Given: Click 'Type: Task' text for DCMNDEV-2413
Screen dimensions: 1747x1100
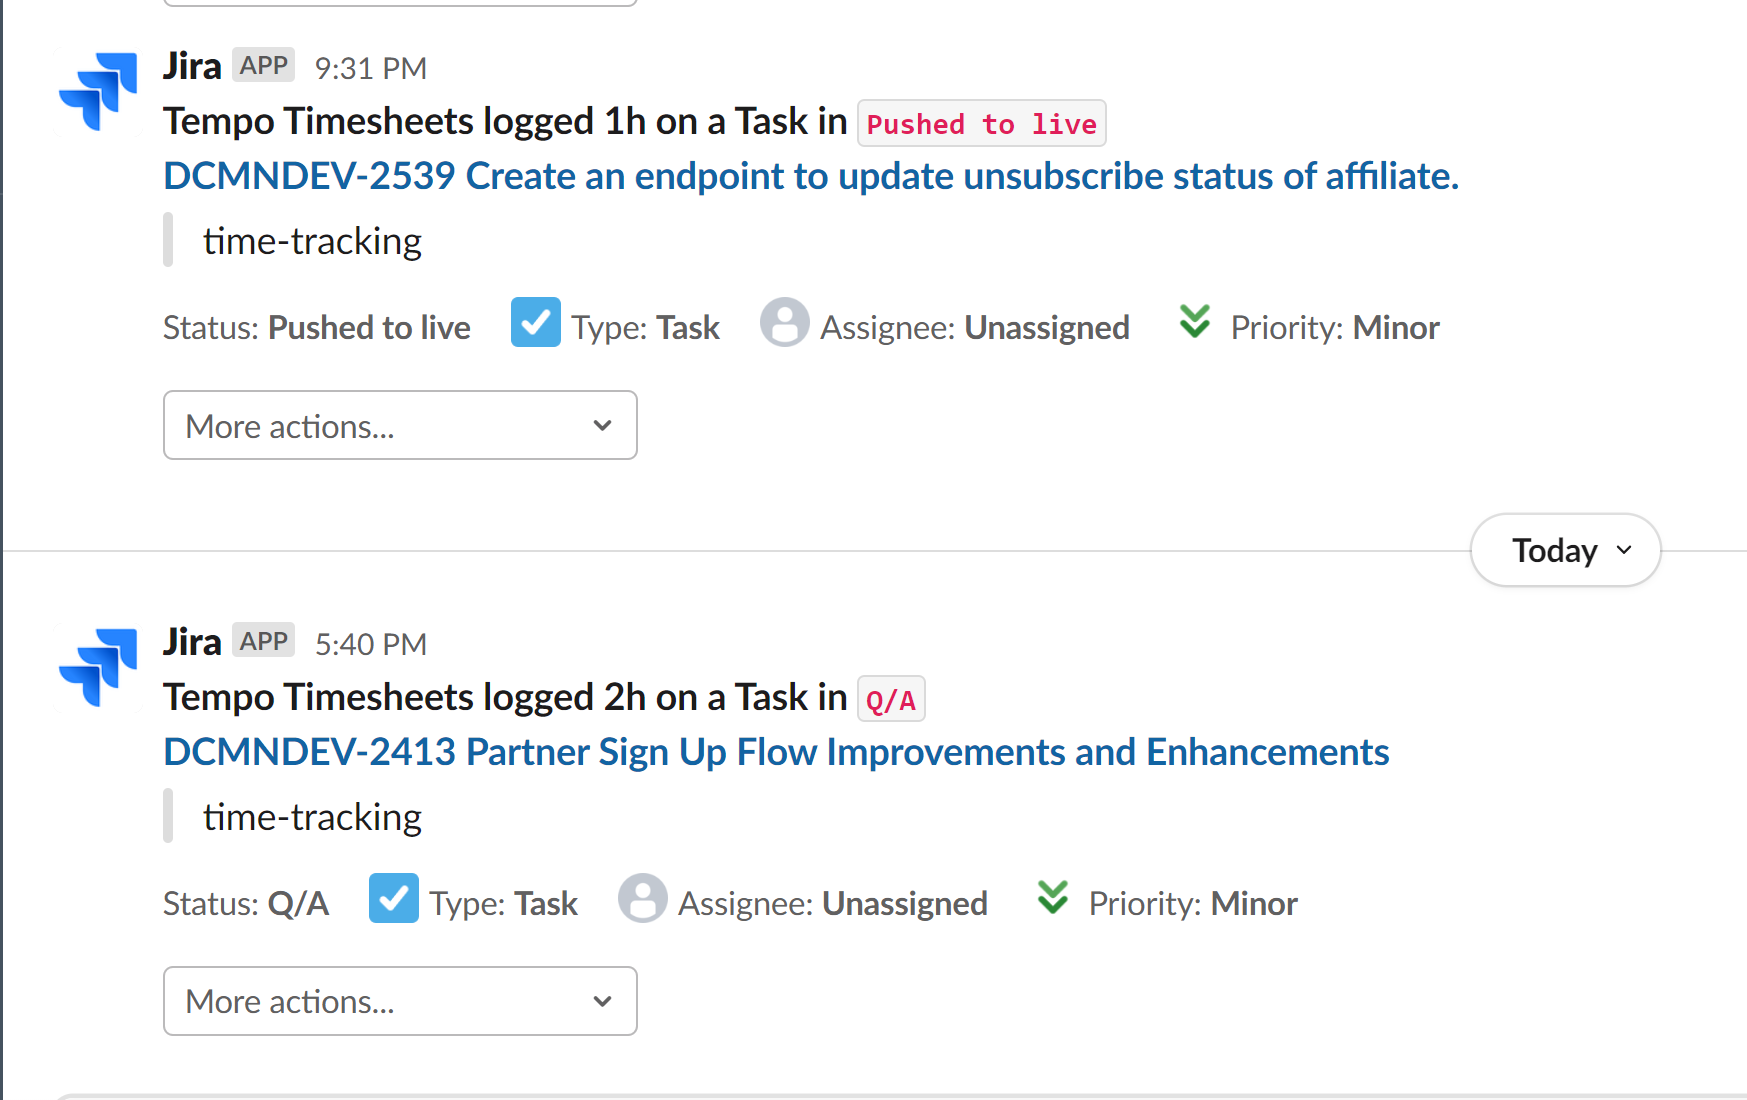Looking at the screenshot, I should coord(504,903).
